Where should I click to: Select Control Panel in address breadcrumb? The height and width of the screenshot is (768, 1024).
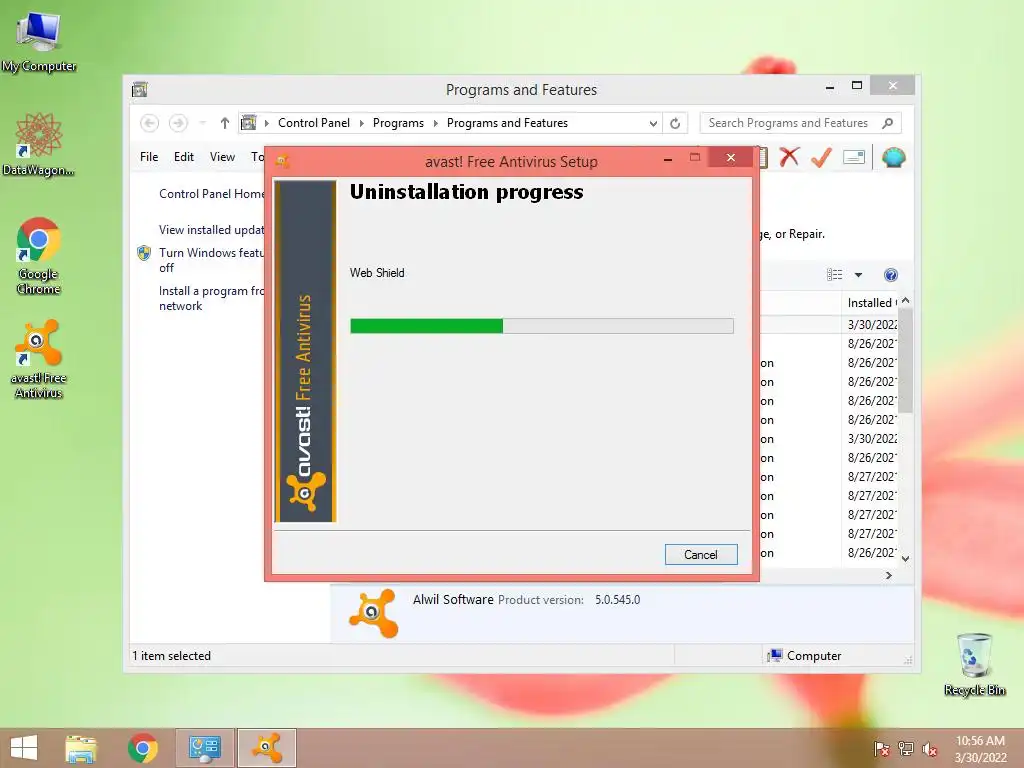[x=313, y=123]
